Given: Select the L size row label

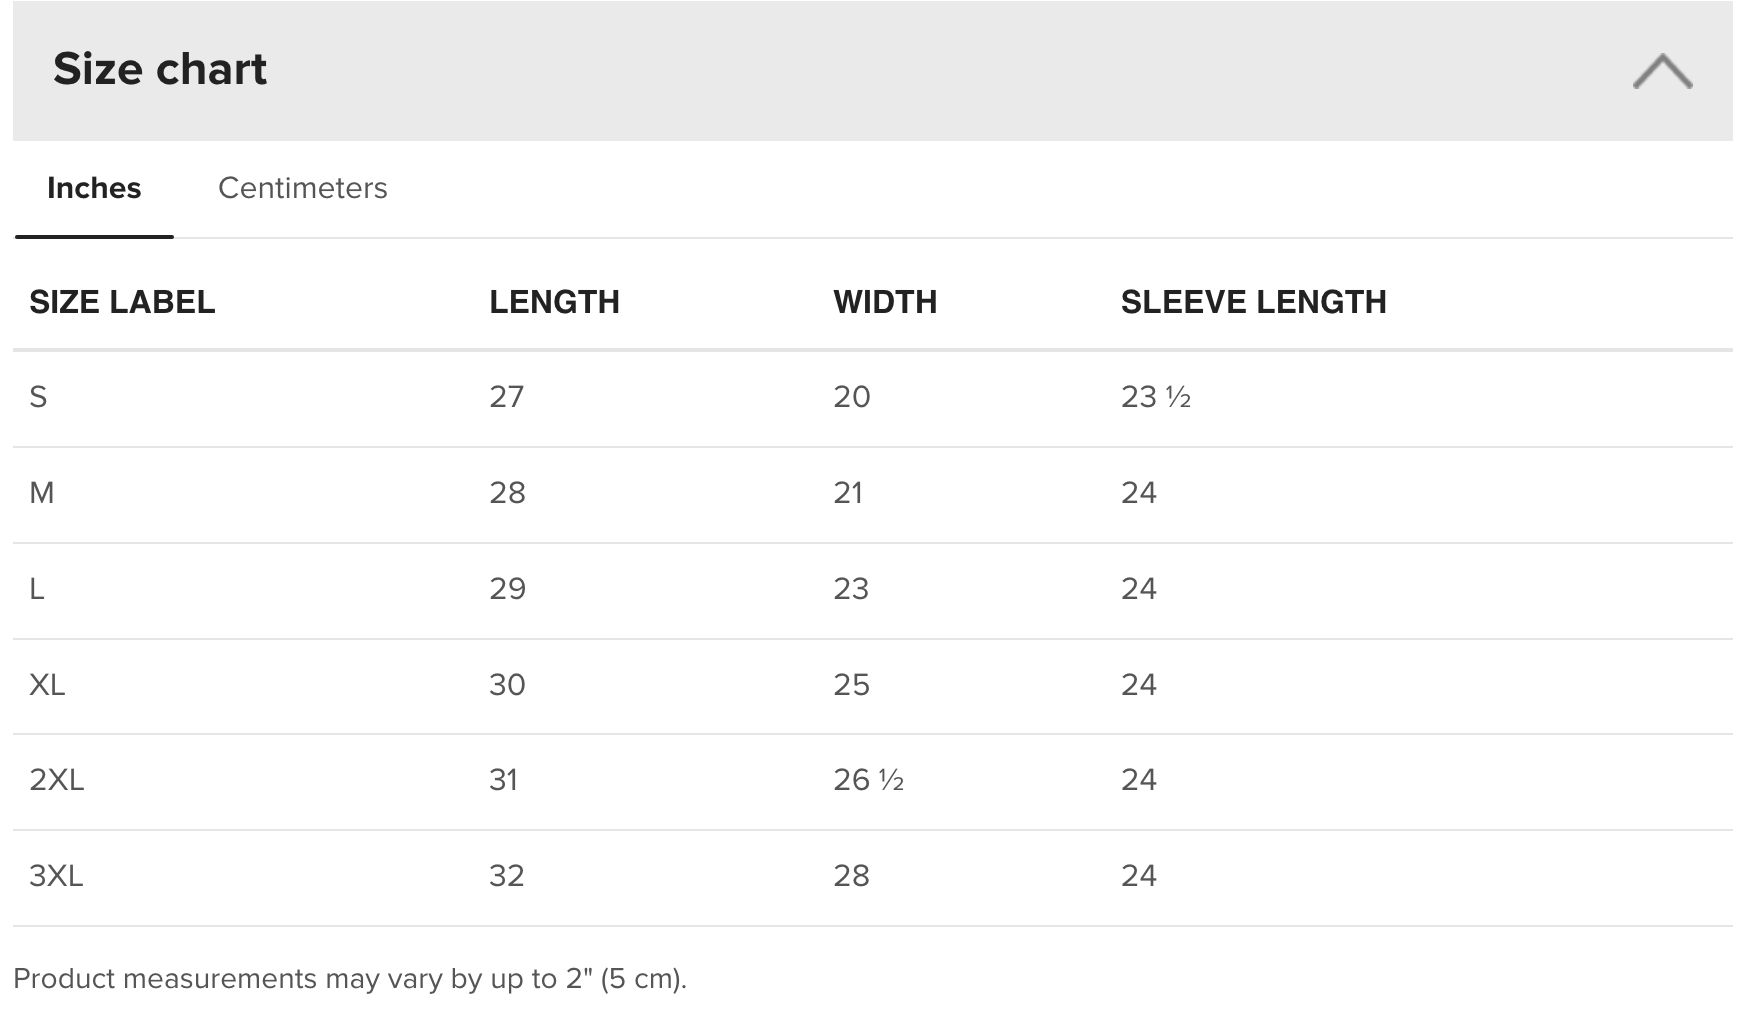Looking at the screenshot, I should click(x=37, y=589).
